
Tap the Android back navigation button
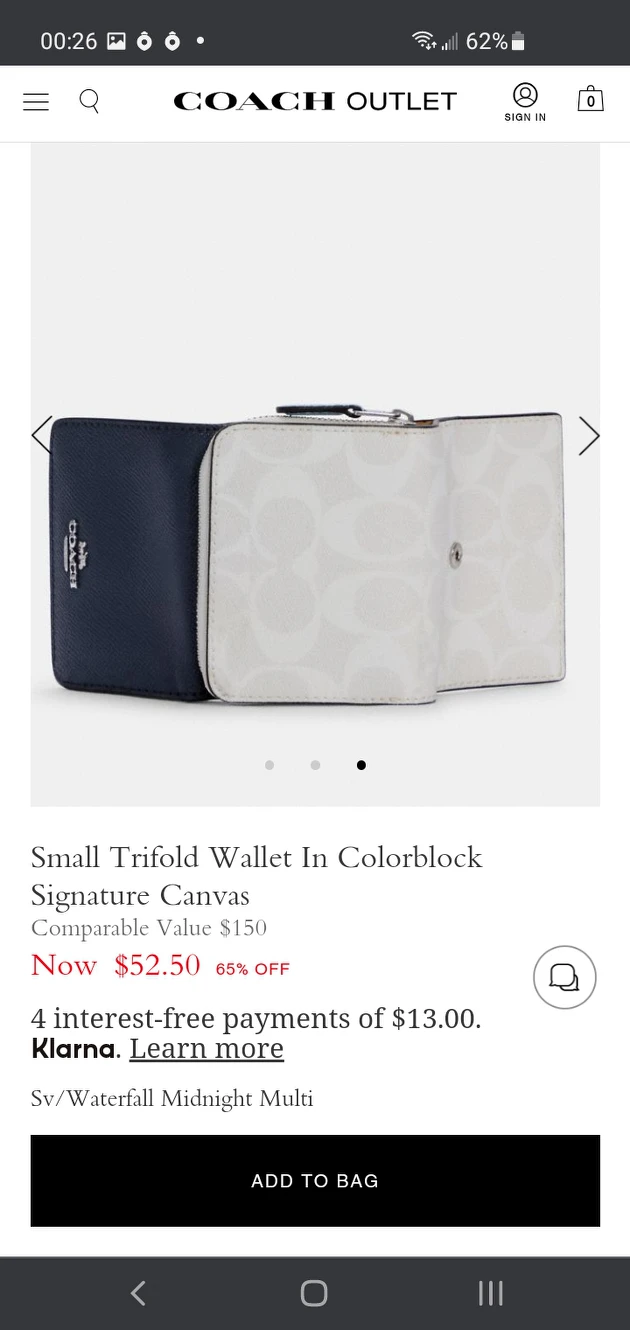pyautogui.click(x=138, y=1293)
